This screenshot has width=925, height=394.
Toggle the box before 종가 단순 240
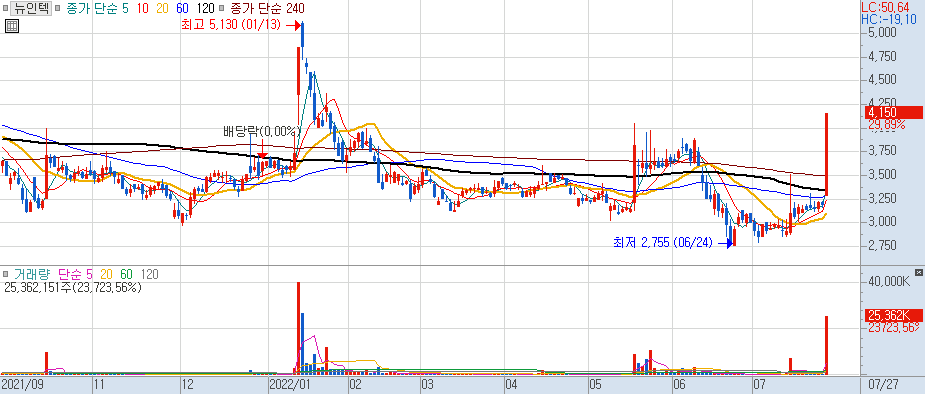pyautogui.click(x=221, y=8)
